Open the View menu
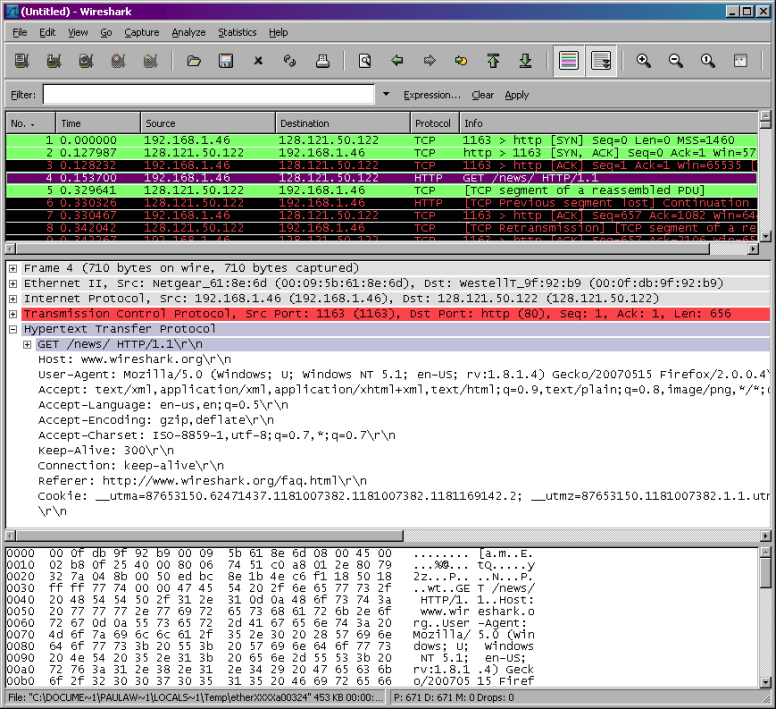776x709 pixels. (78, 33)
